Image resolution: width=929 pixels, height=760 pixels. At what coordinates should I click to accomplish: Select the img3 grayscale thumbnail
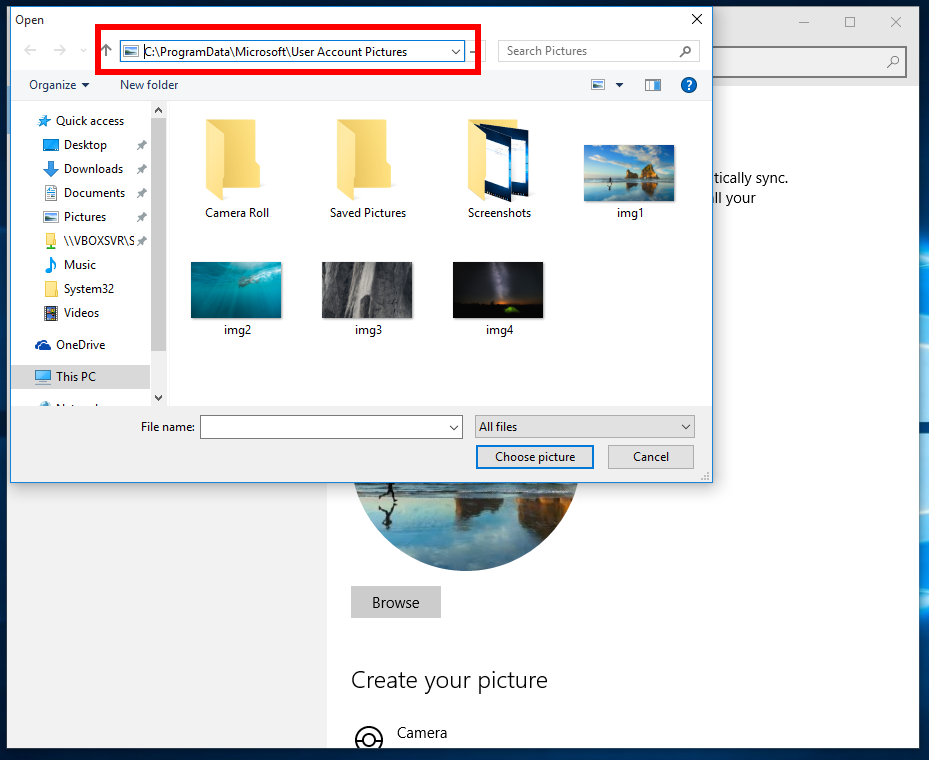[x=367, y=289]
